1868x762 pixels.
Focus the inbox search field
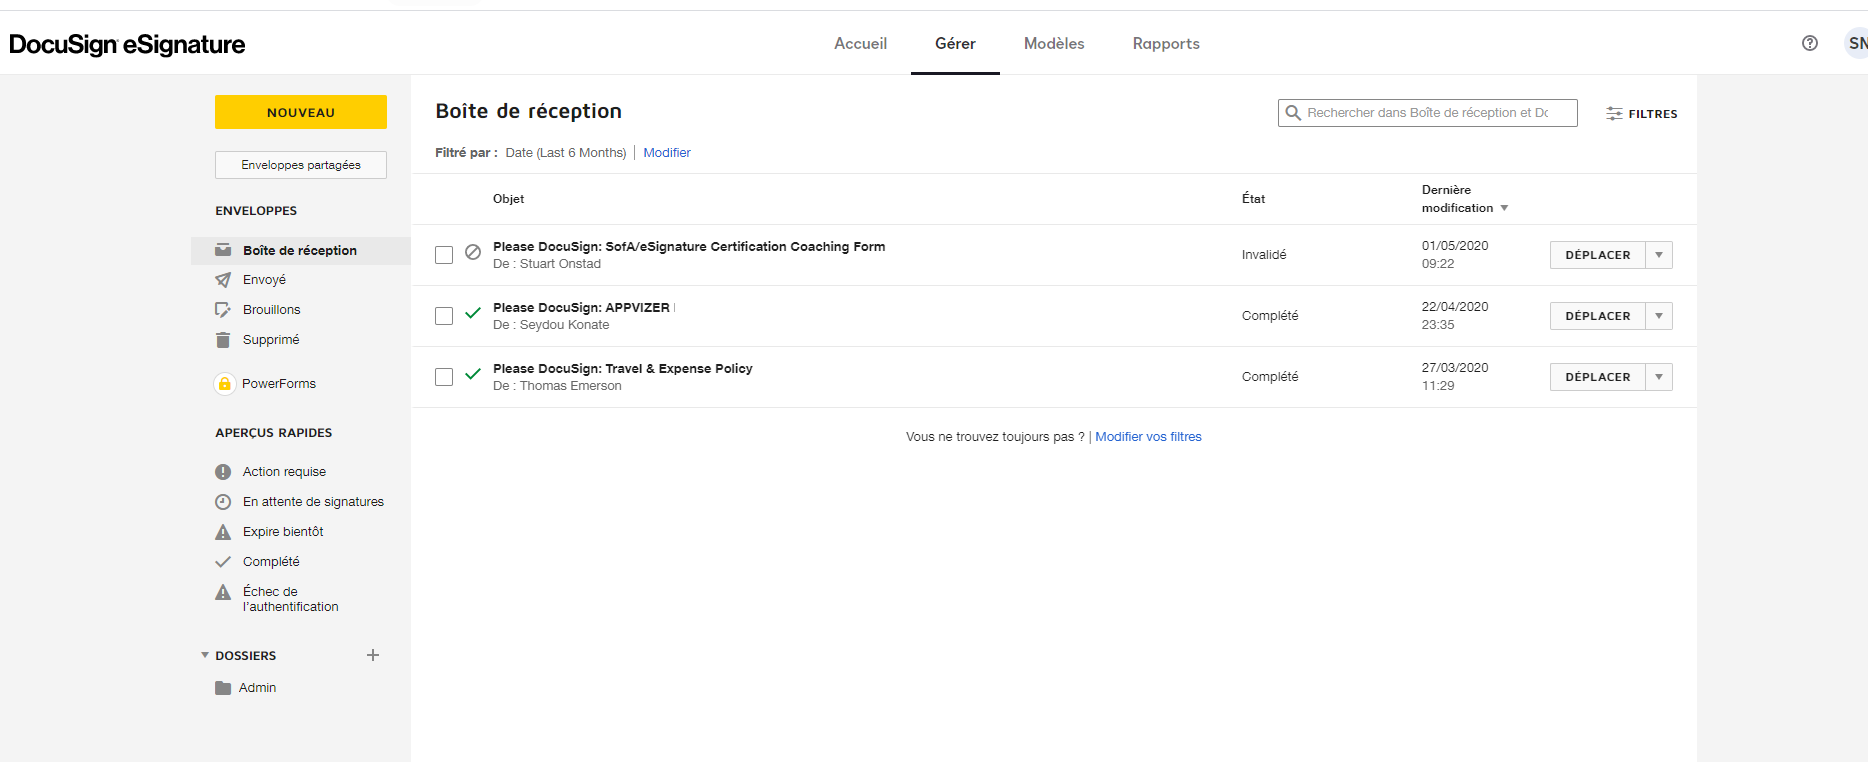pyautogui.click(x=1428, y=113)
